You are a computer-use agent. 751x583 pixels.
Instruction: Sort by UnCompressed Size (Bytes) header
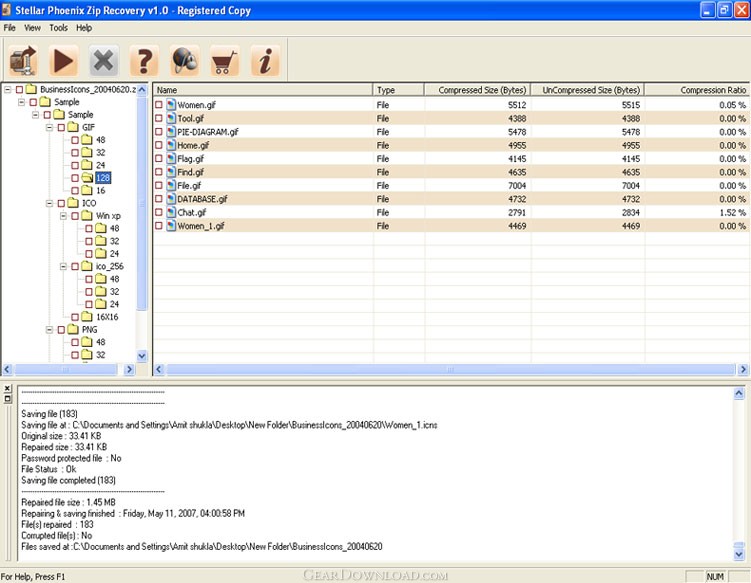tap(588, 90)
